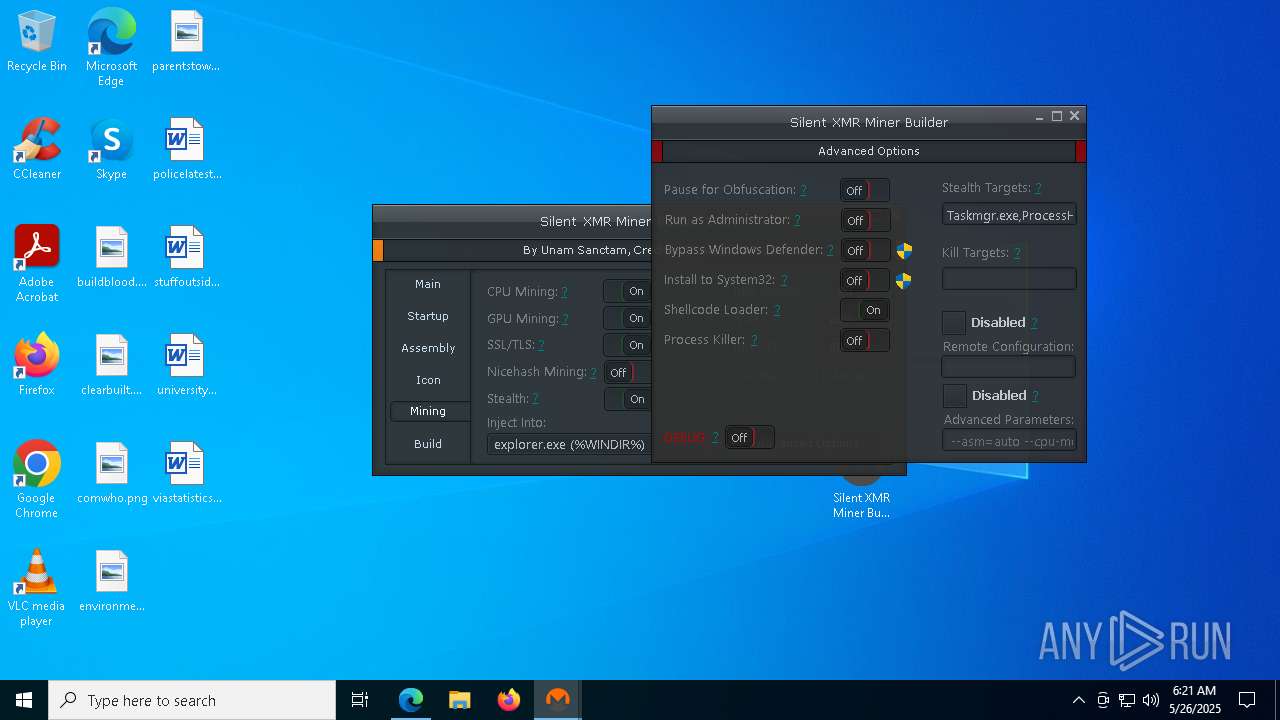The width and height of the screenshot is (1280, 720).
Task: Select the university Word document icon
Action: click(186, 365)
